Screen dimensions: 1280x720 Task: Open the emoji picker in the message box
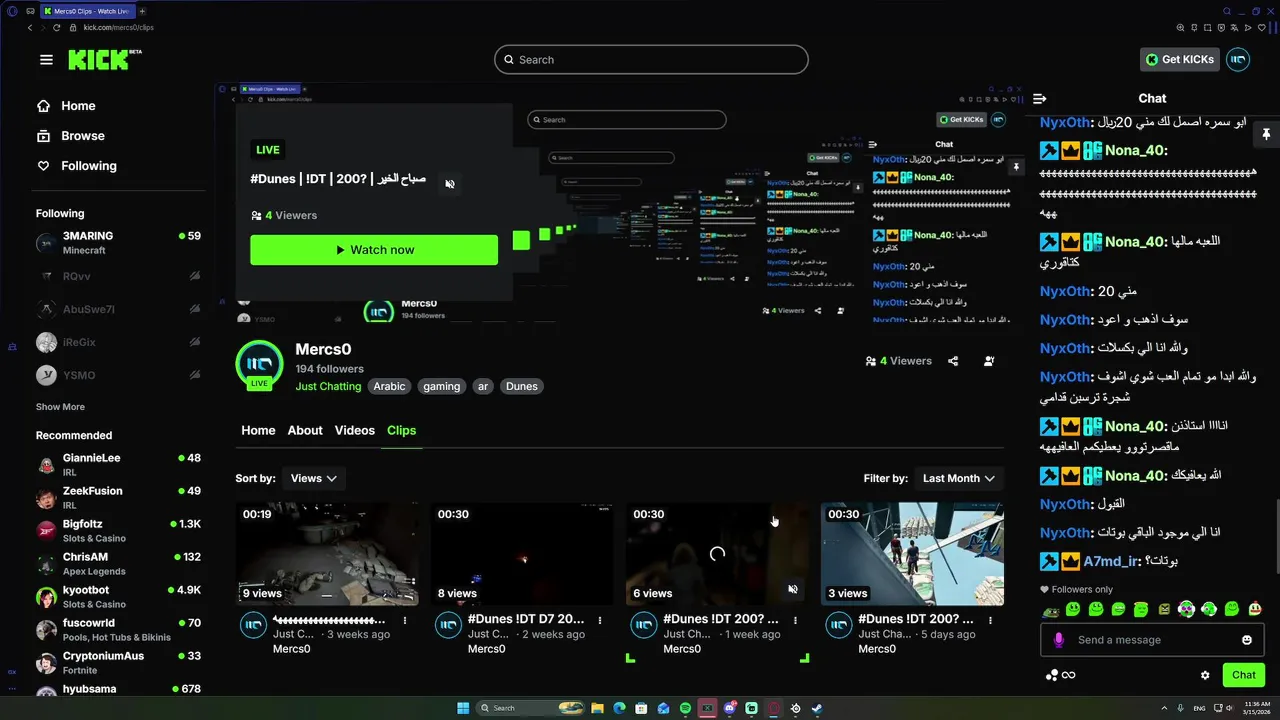1247,640
